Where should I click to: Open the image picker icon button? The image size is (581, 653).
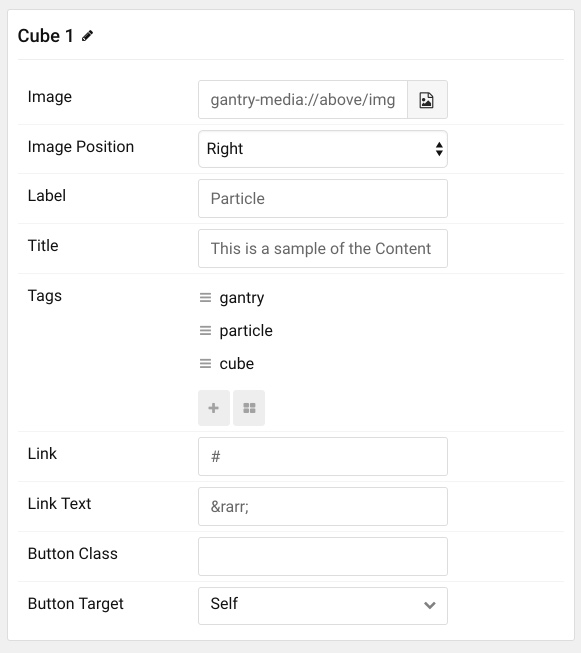[427, 100]
